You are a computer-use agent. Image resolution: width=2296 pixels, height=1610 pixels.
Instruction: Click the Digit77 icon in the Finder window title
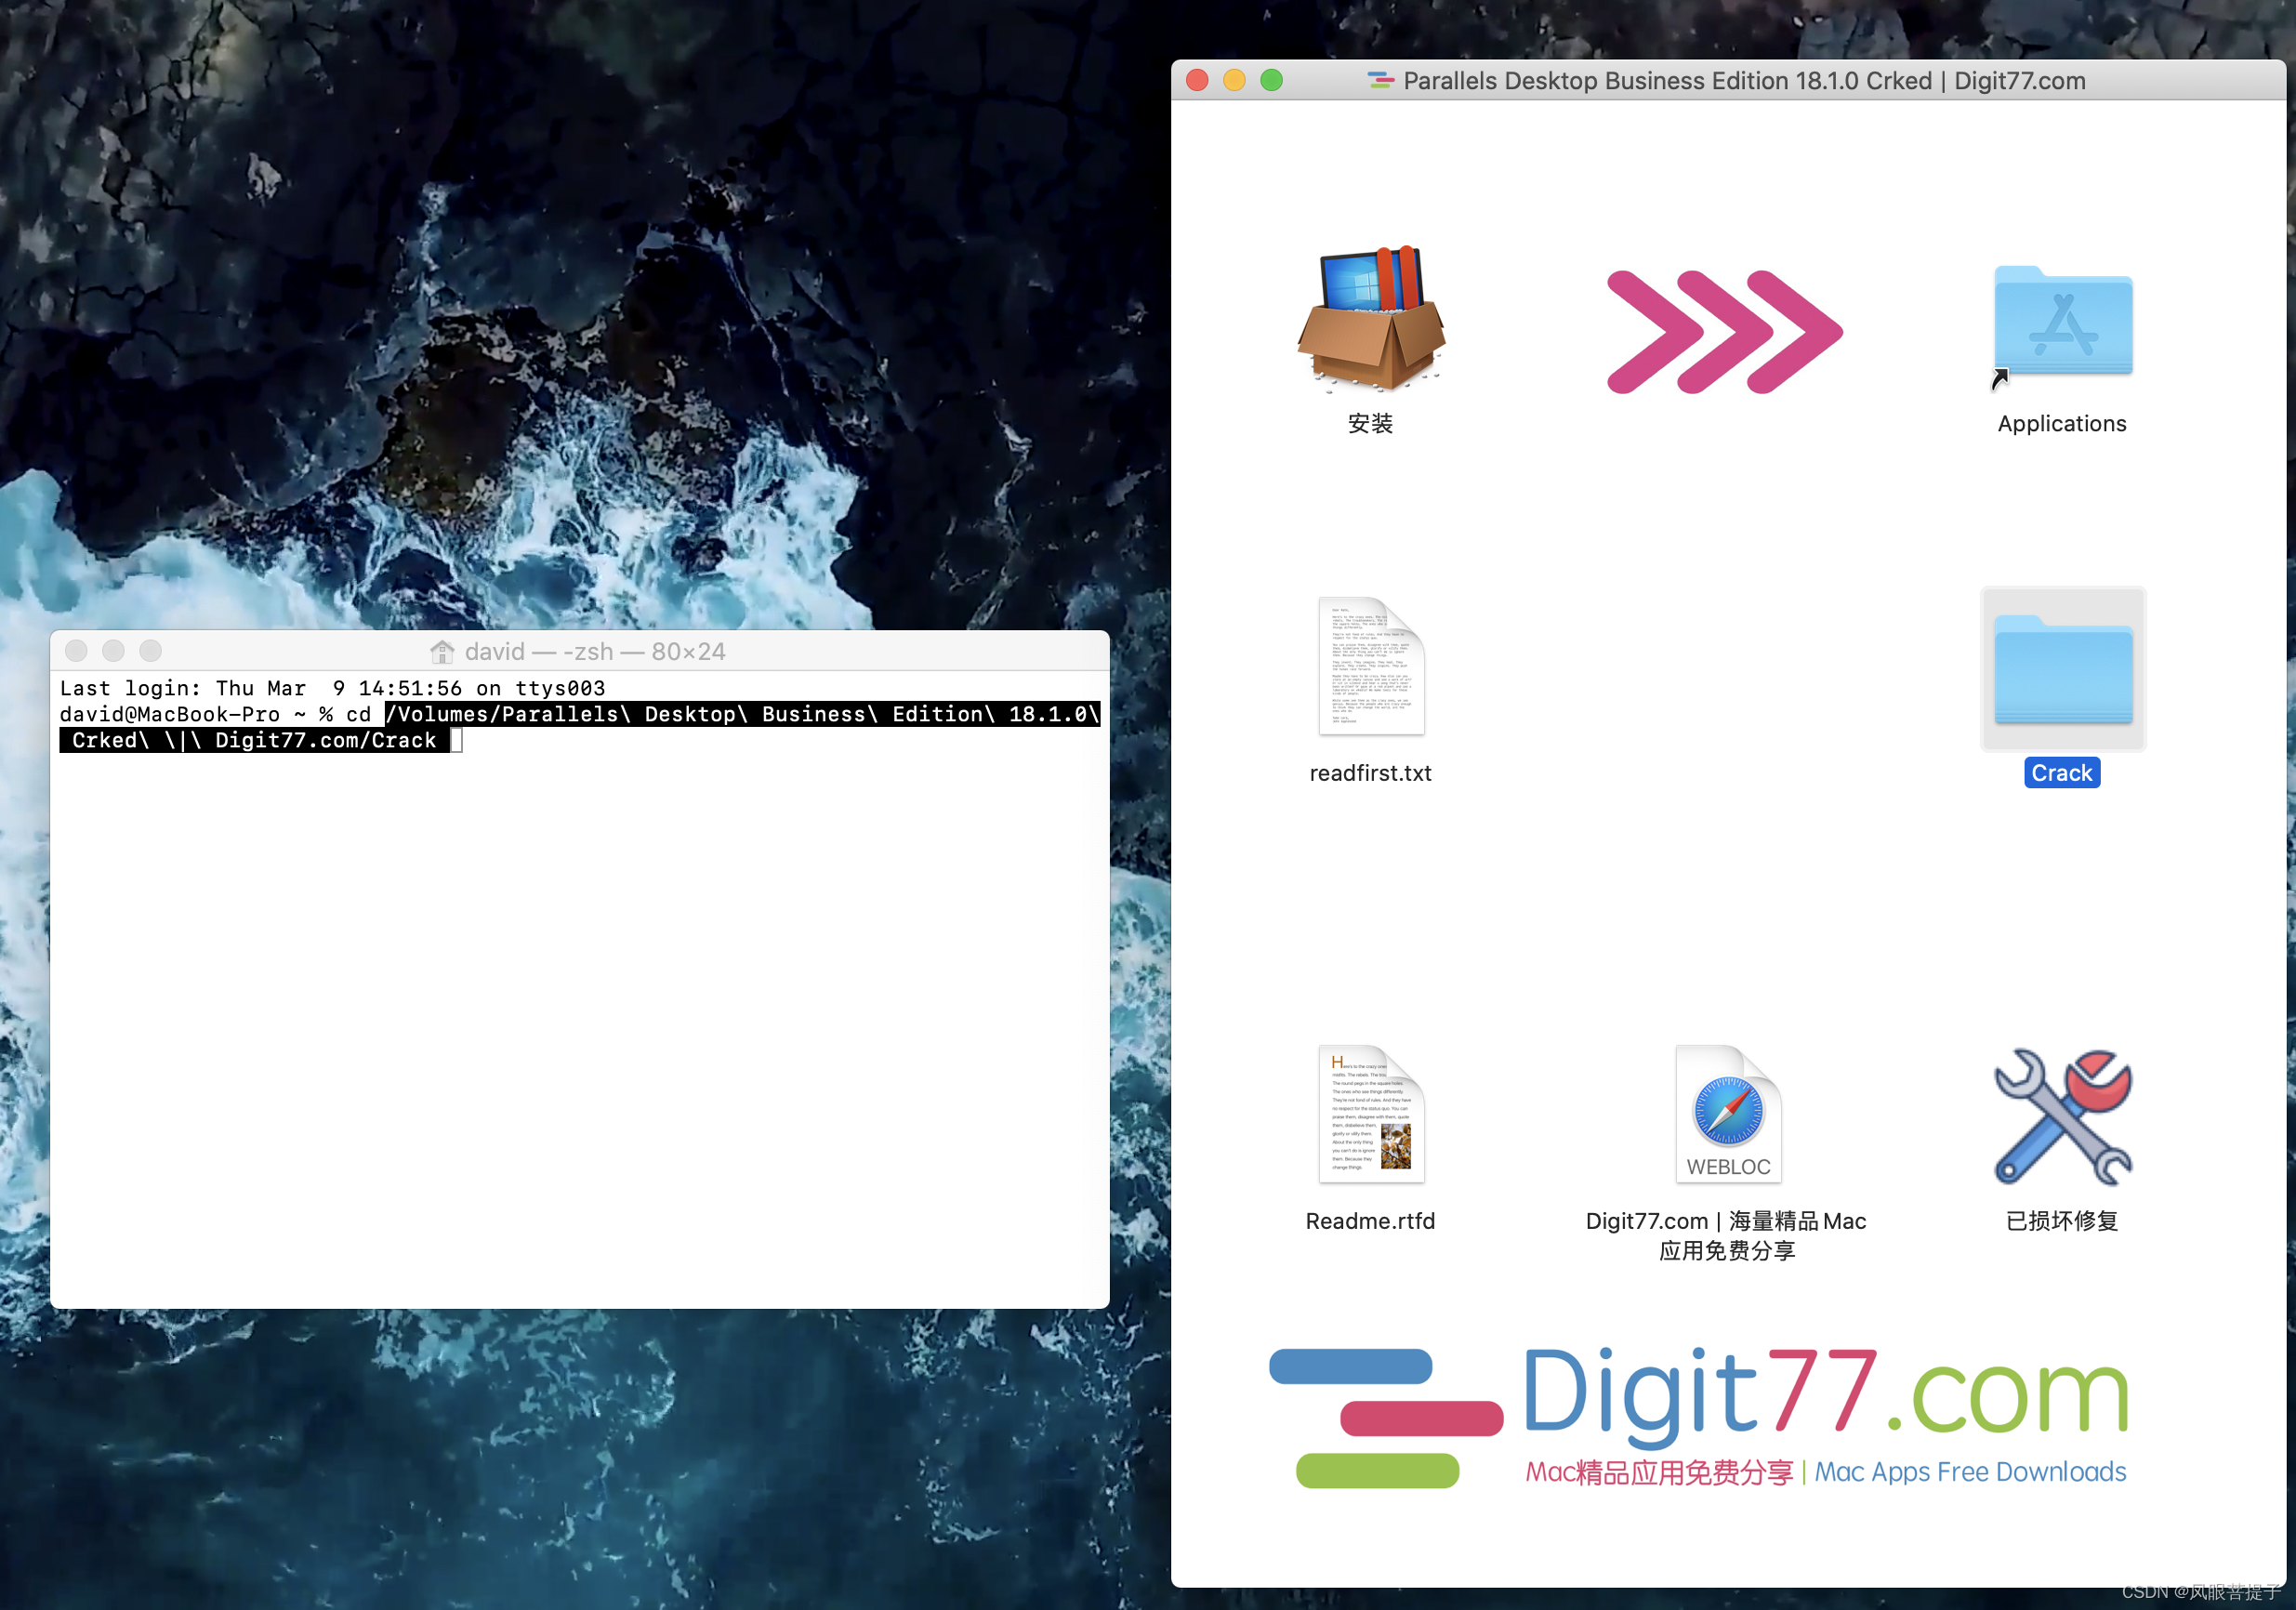coord(1380,81)
